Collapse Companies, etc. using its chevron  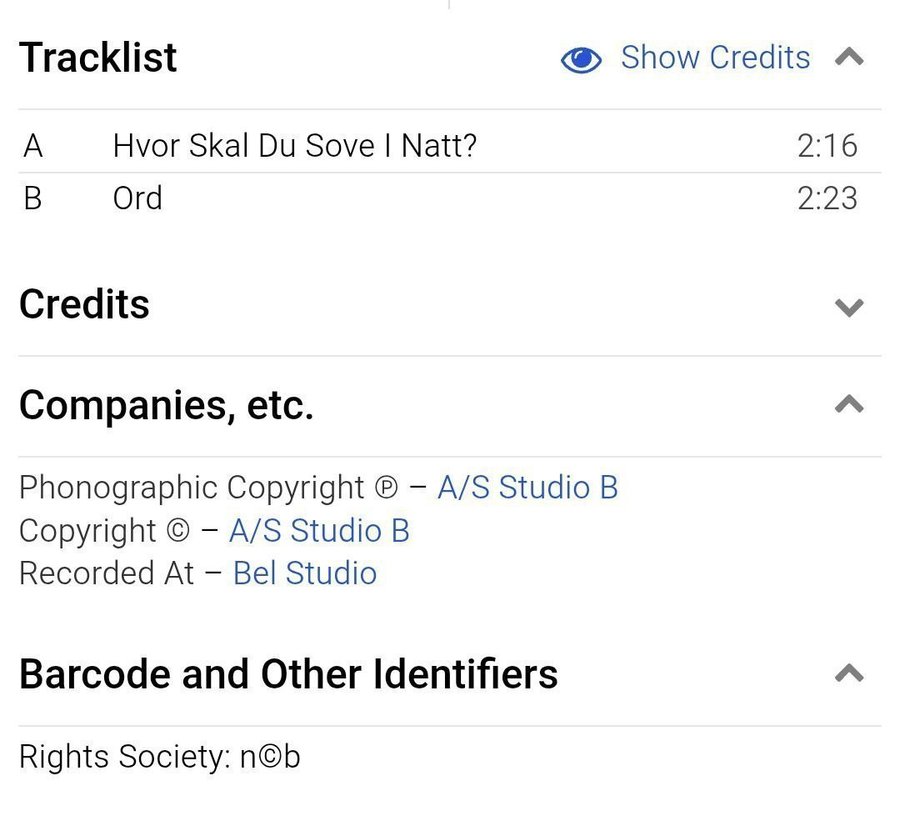(849, 405)
